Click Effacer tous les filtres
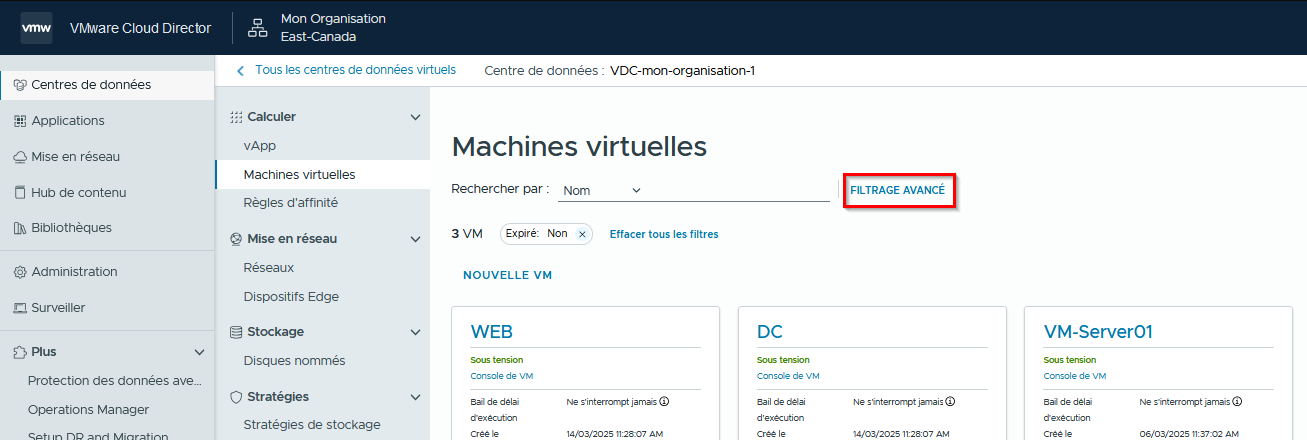 point(664,234)
